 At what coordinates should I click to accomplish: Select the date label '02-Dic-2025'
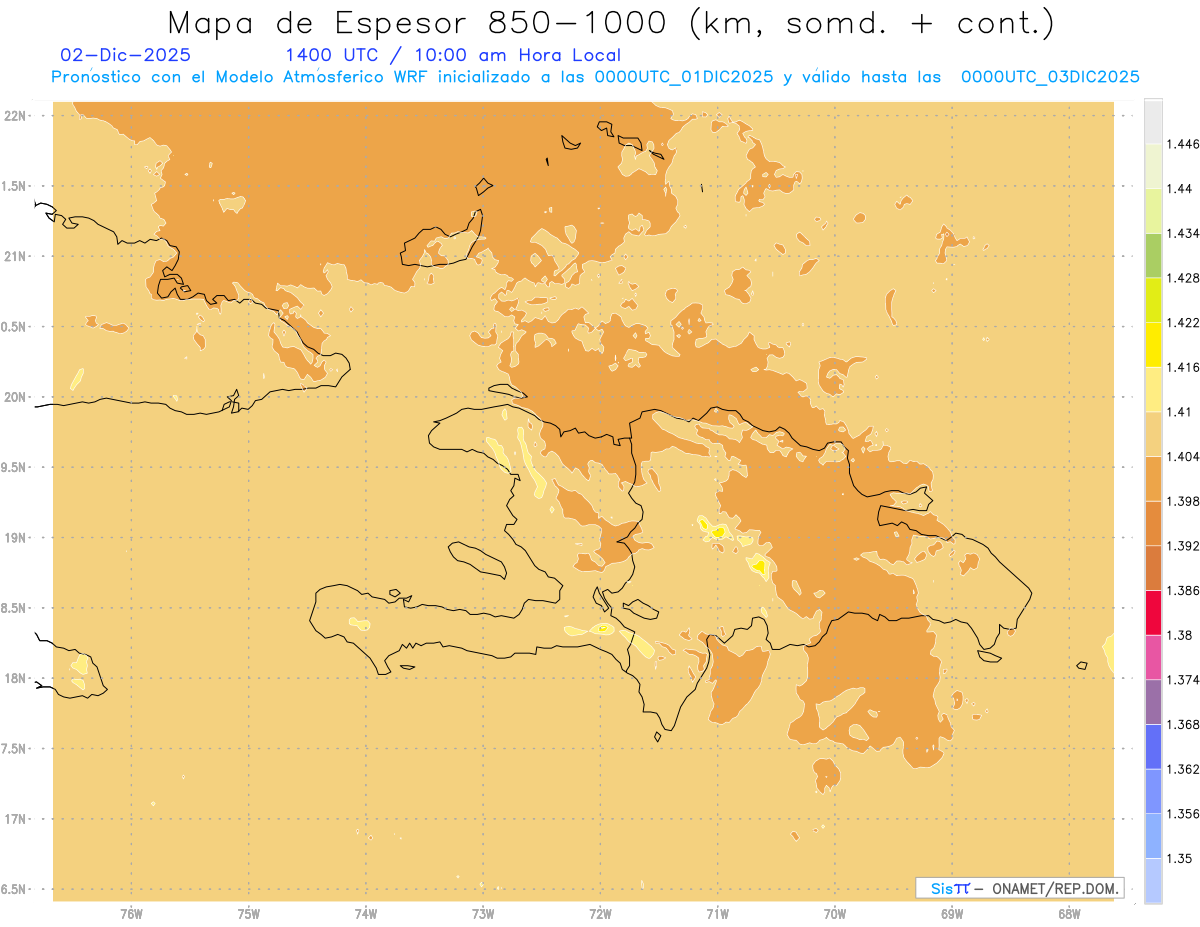tap(125, 55)
